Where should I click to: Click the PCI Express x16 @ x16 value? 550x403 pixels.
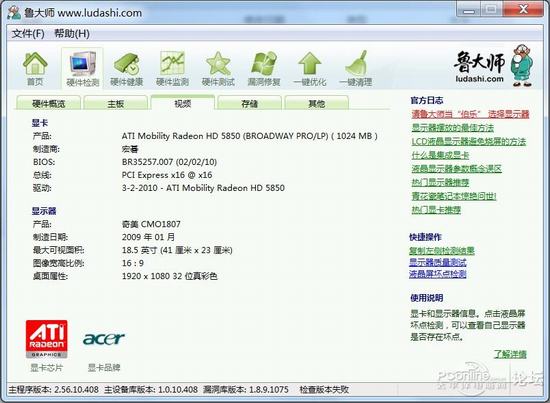pyautogui.click(x=167, y=175)
